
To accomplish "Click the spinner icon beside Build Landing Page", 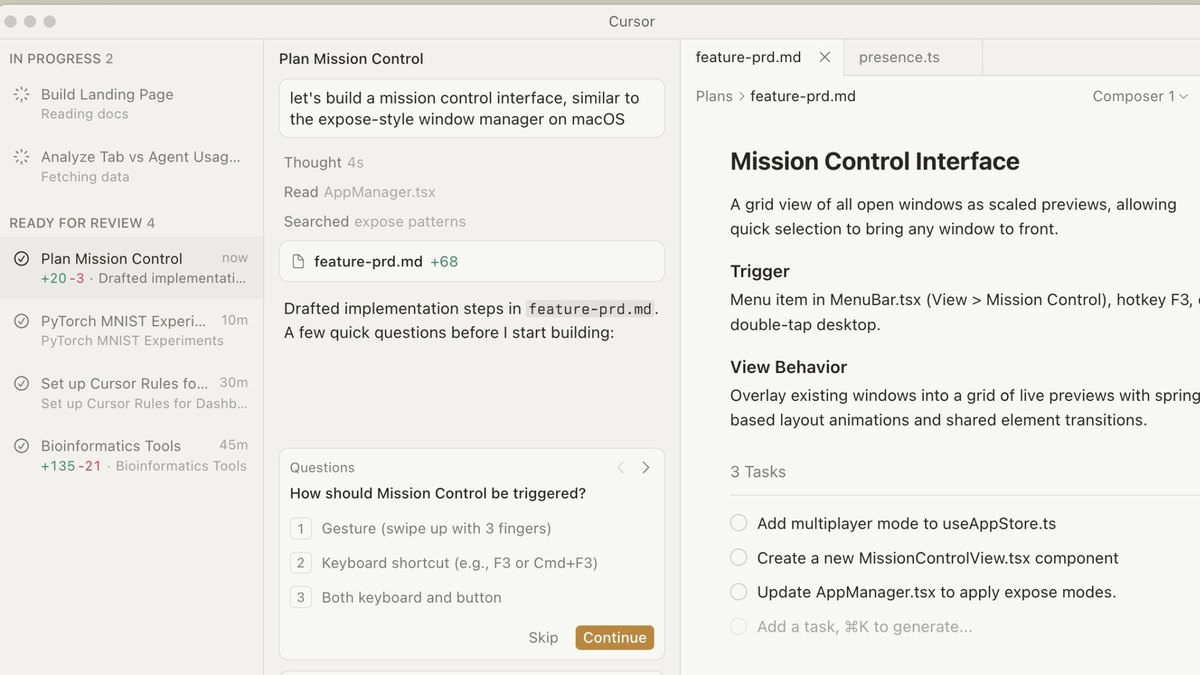I will click(21, 95).
